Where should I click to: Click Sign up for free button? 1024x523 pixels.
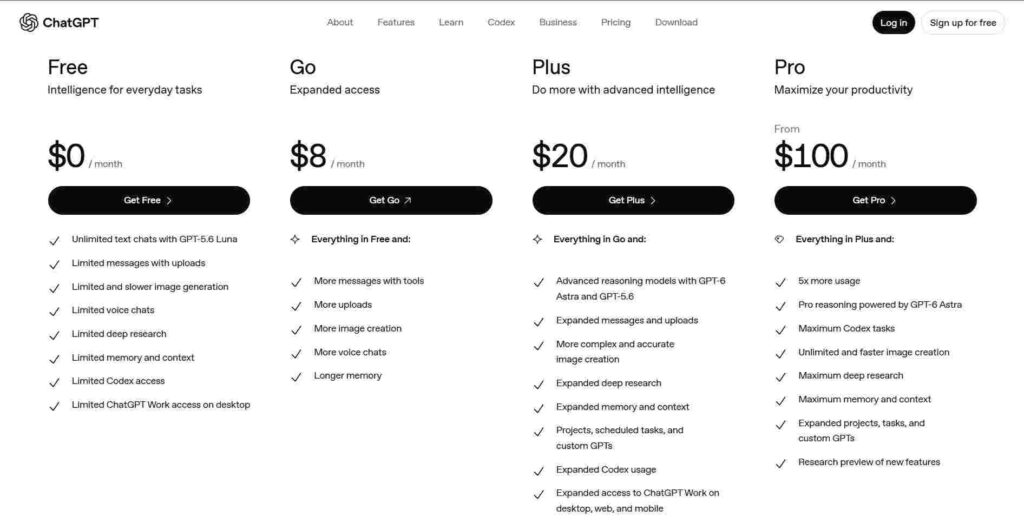[x=963, y=23]
